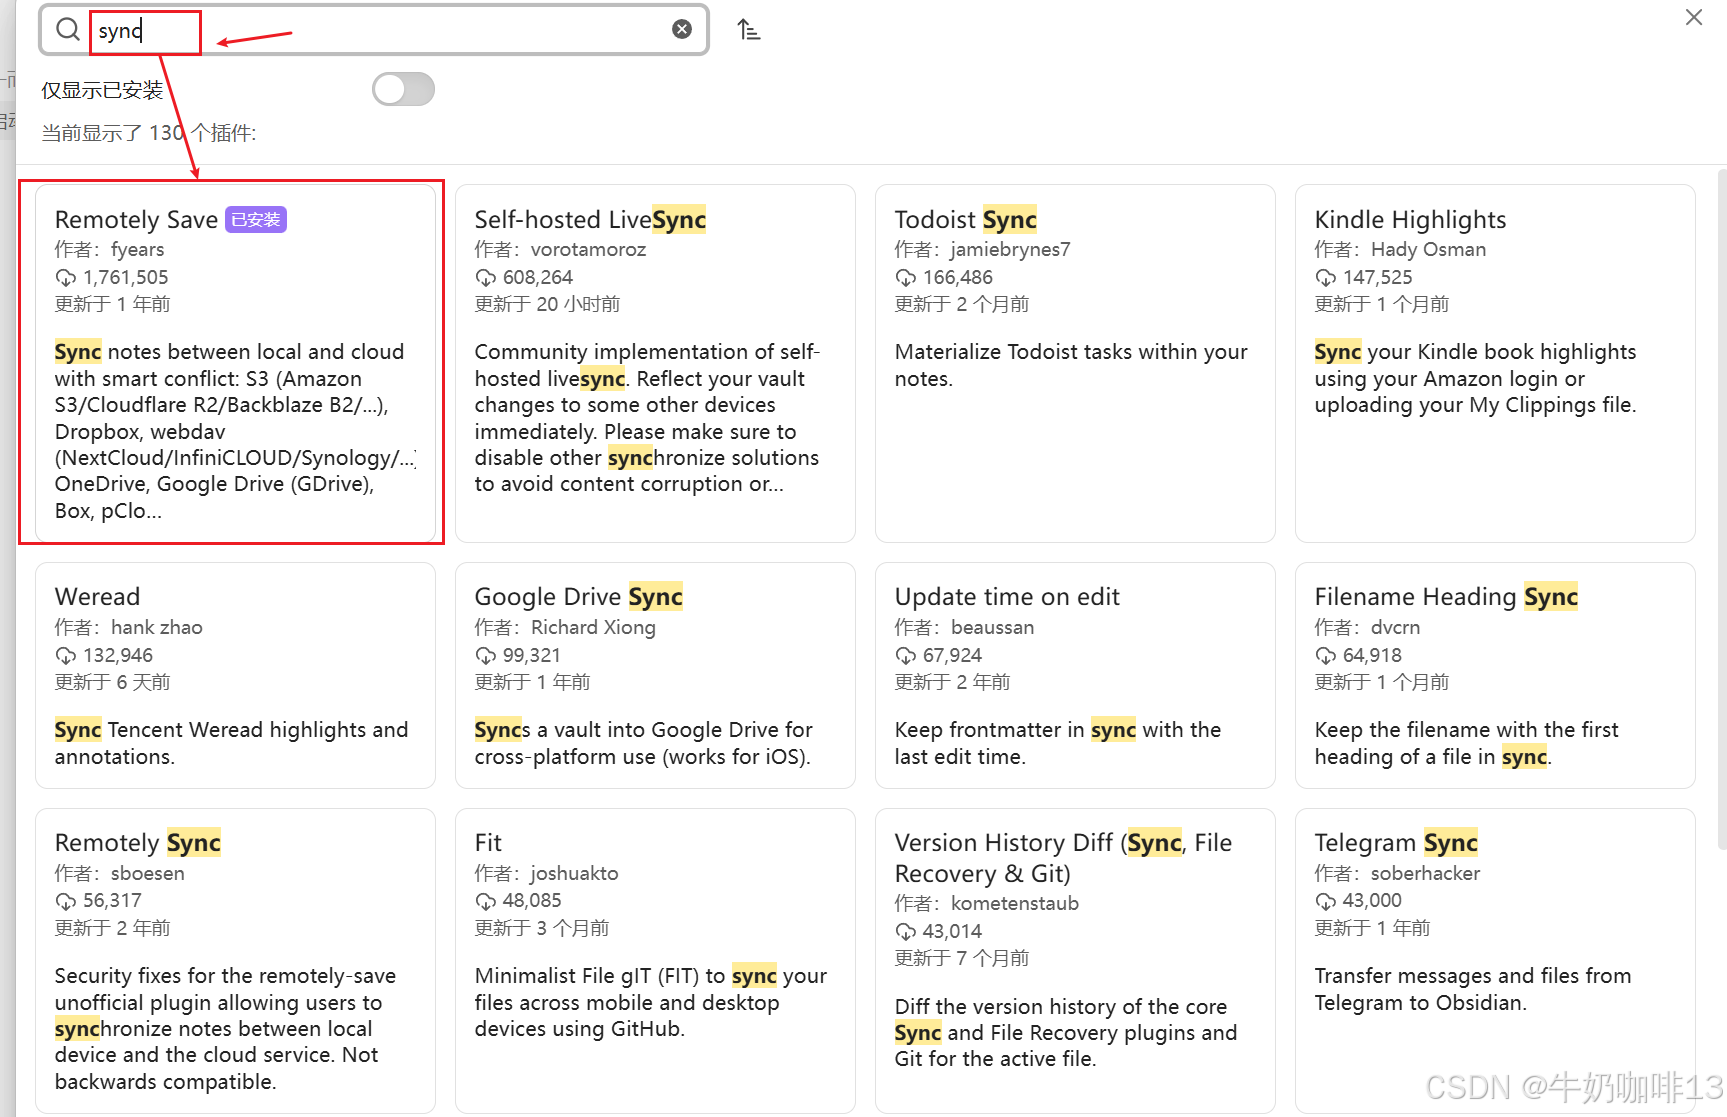Focus the plugin search input field
This screenshot has height=1117, width=1727.
[374, 30]
